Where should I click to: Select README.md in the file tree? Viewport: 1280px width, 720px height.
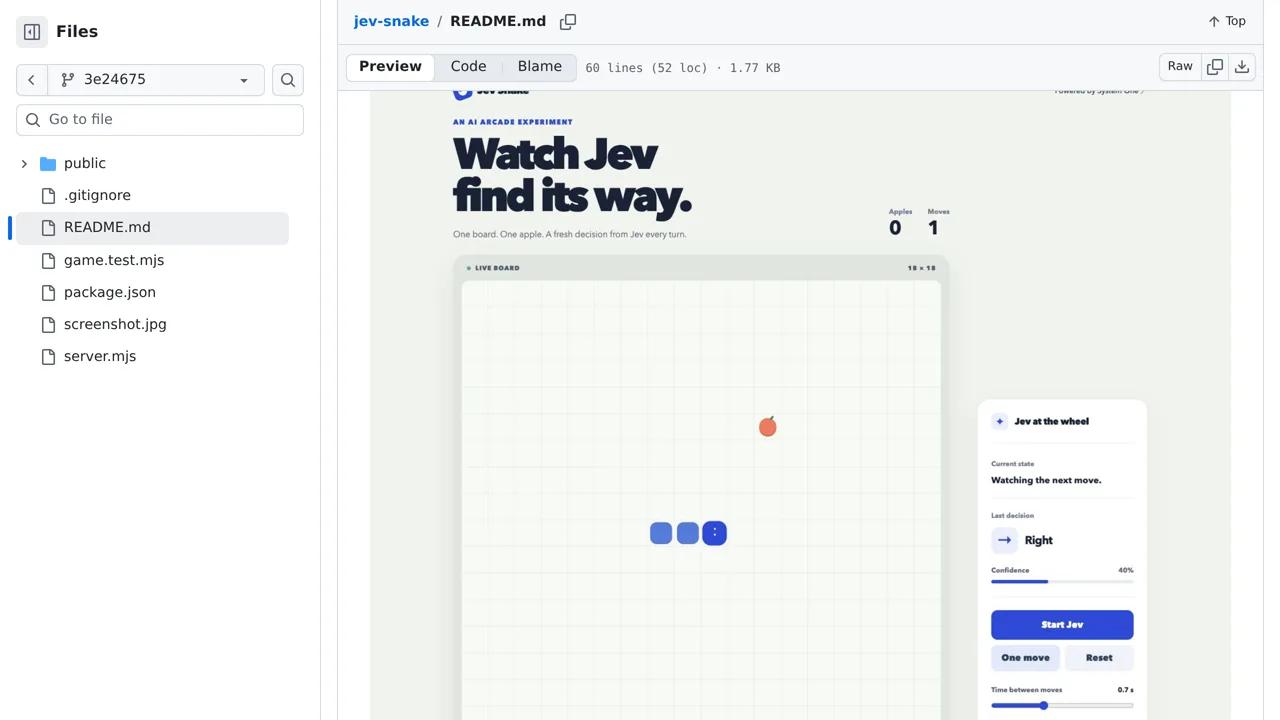(x=152, y=227)
